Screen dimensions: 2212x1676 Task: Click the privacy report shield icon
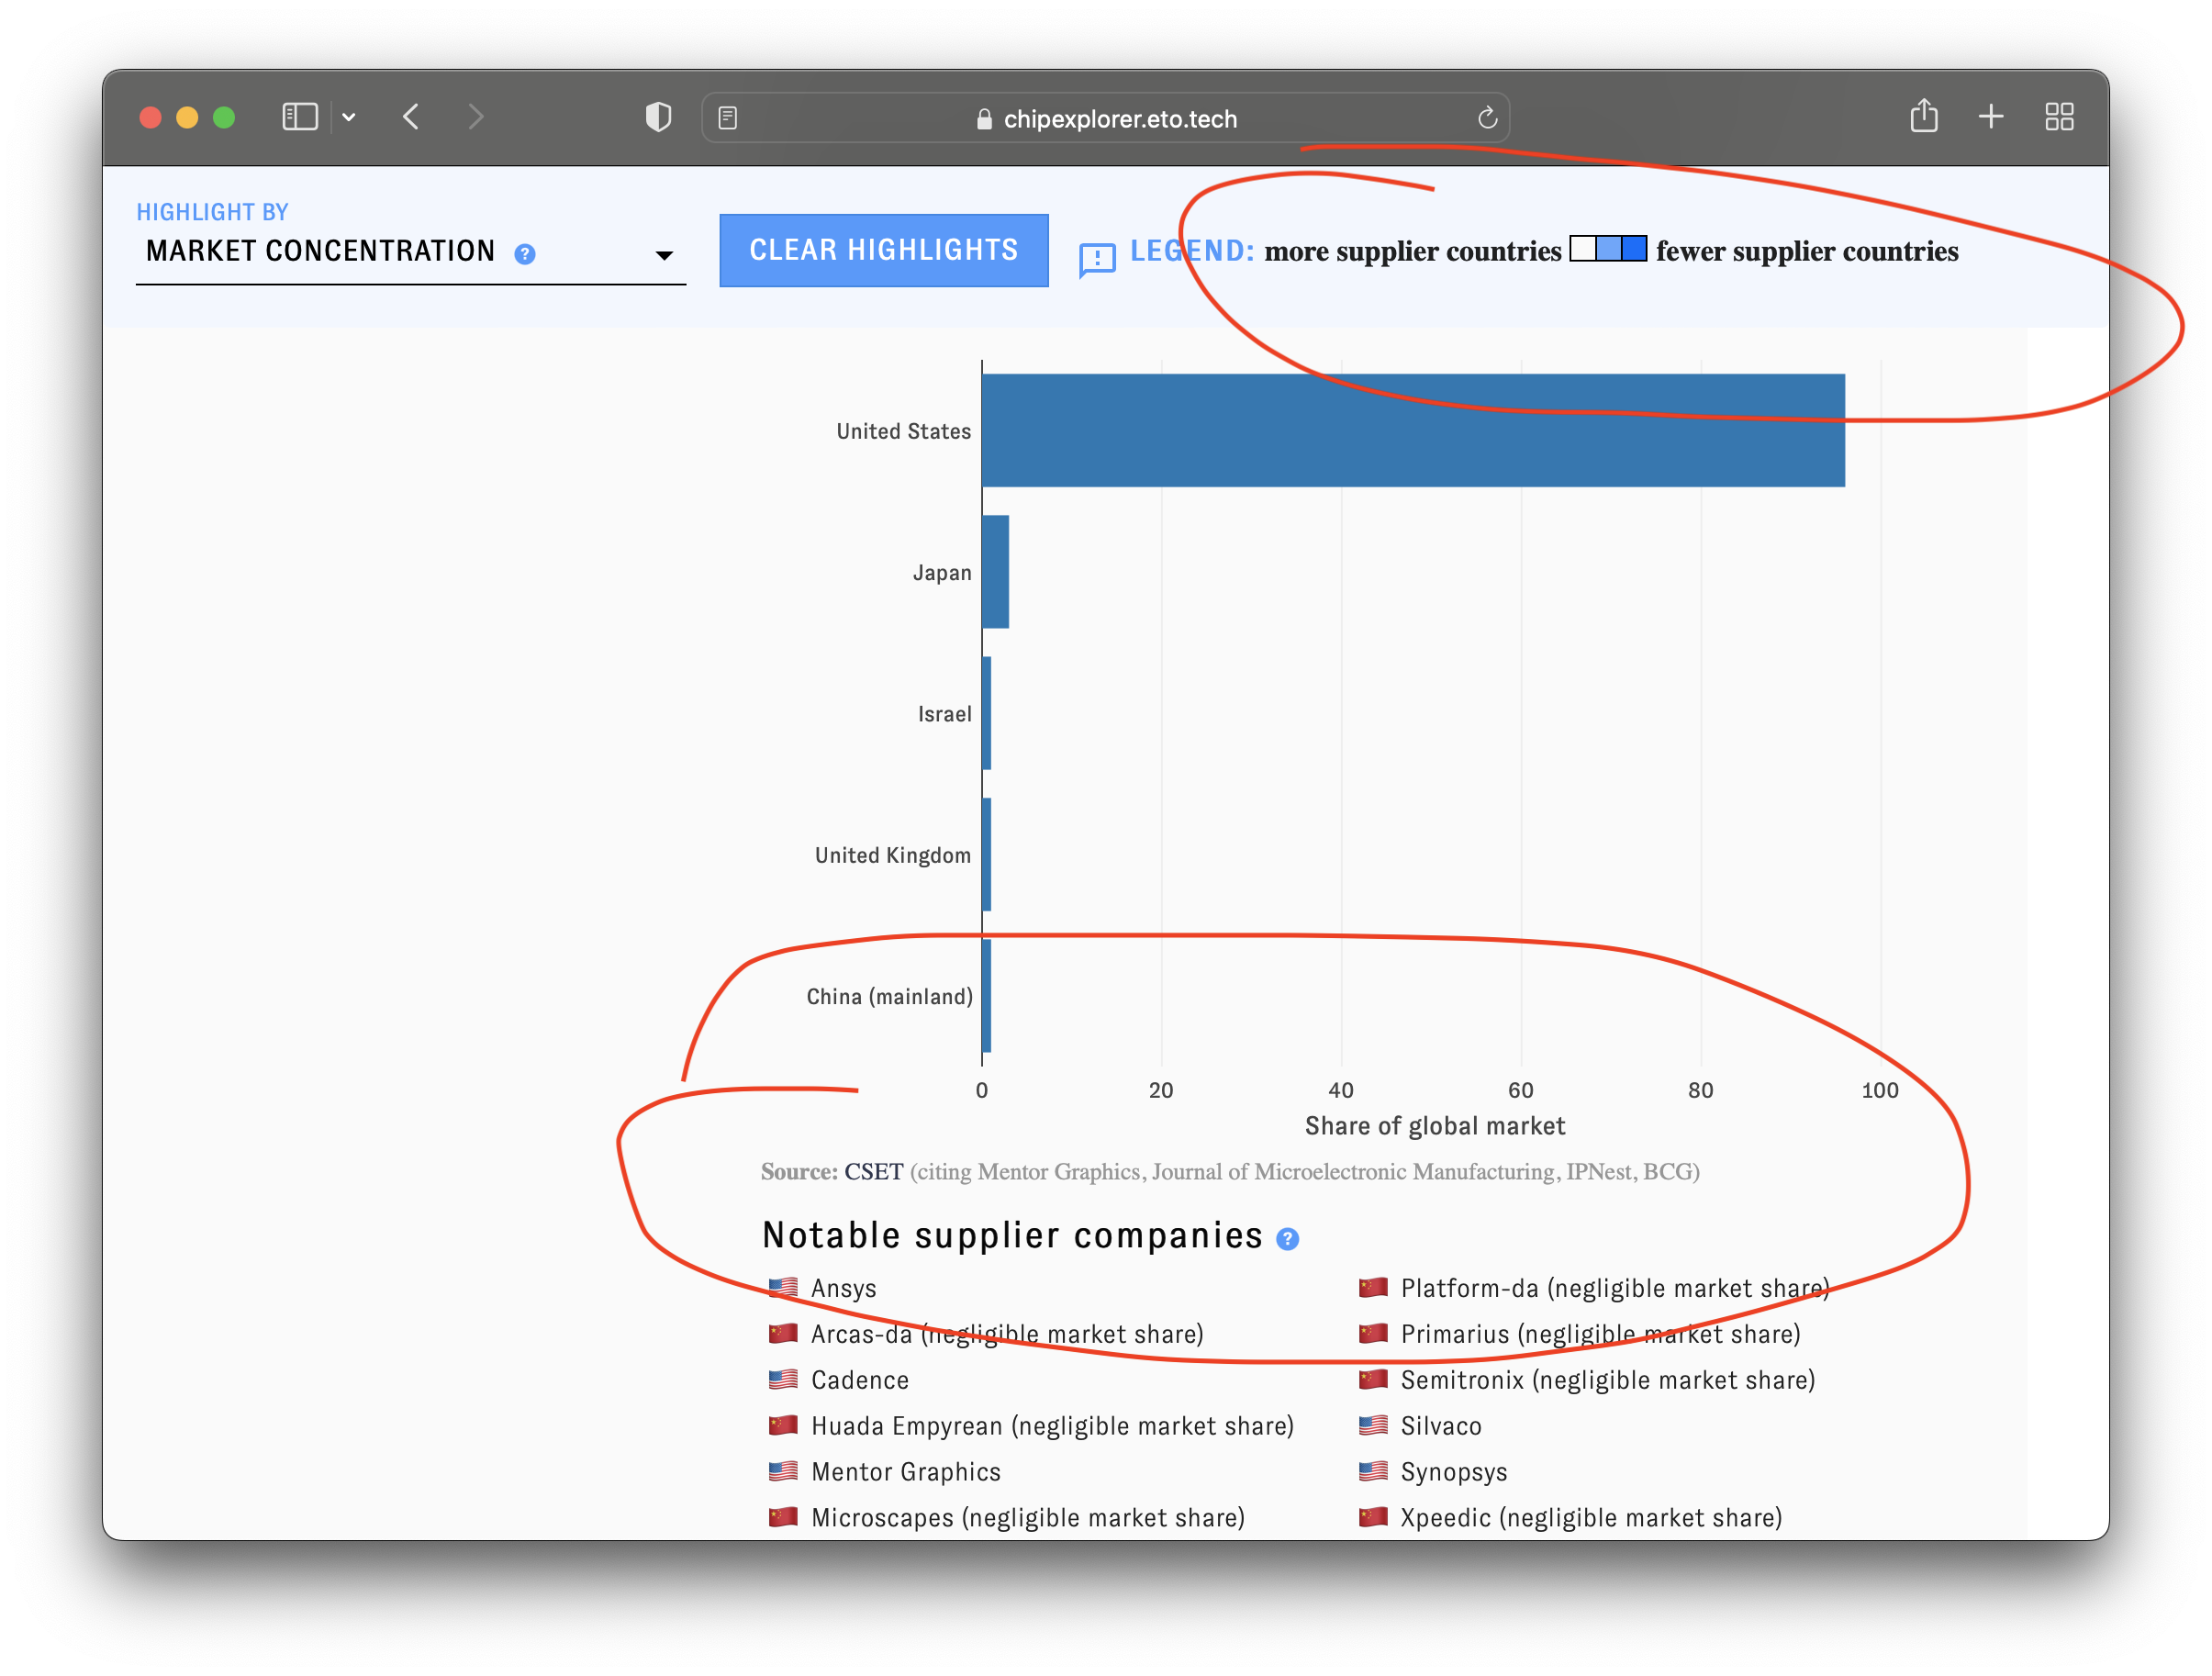pyautogui.click(x=657, y=117)
